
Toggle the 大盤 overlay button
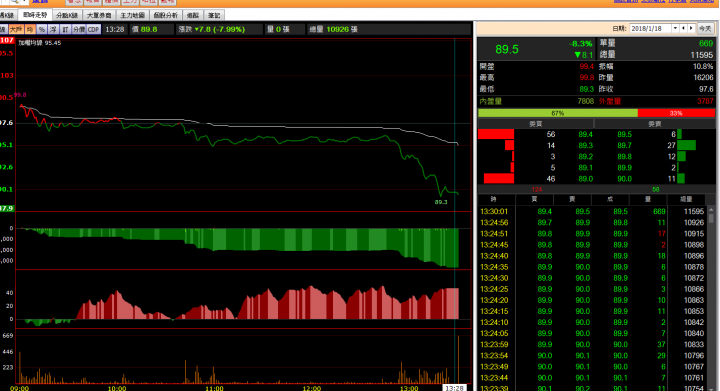[x=16, y=29]
